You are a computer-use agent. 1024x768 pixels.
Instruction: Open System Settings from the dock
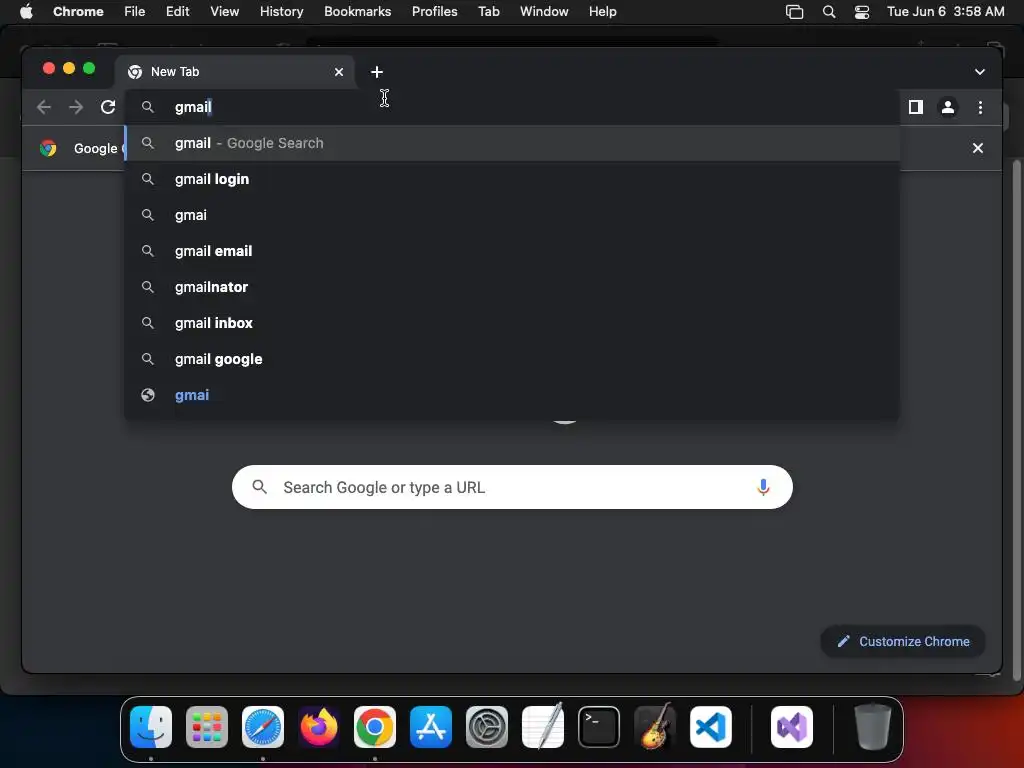(487, 727)
